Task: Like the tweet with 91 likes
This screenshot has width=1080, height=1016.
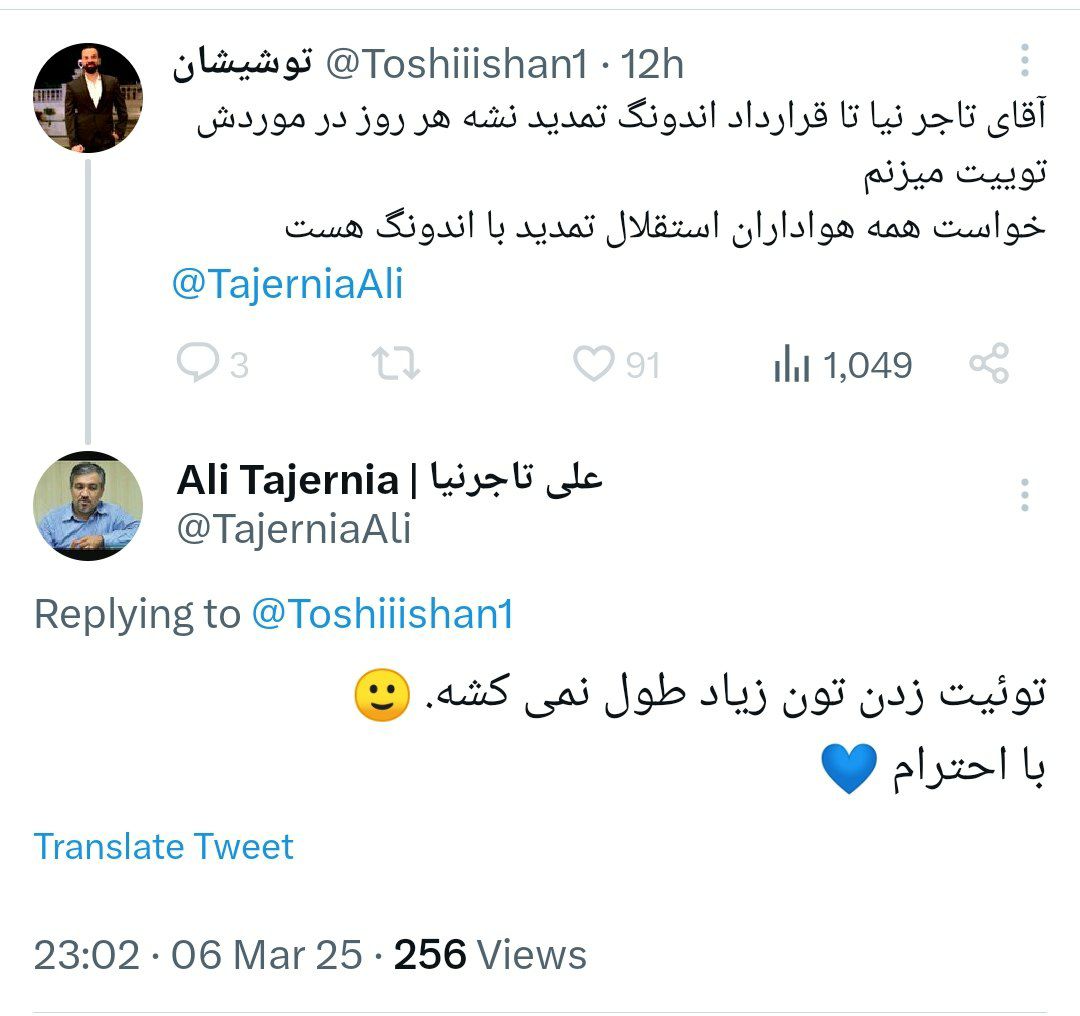Action: (x=593, y=364)
